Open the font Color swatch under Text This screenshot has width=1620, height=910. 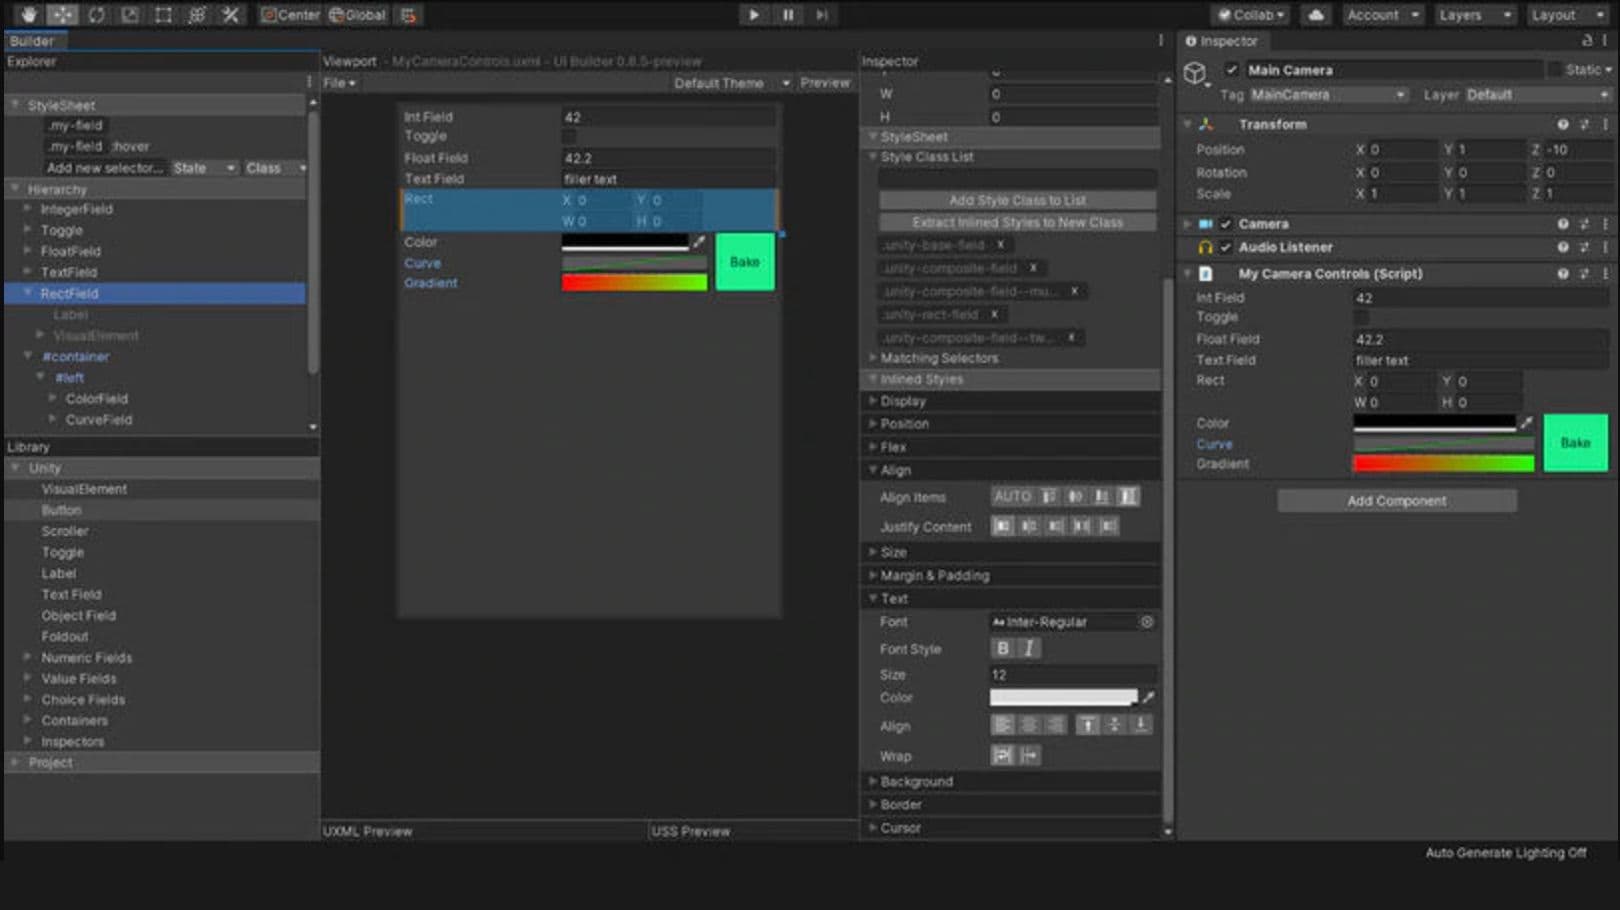coord(1063,697)
